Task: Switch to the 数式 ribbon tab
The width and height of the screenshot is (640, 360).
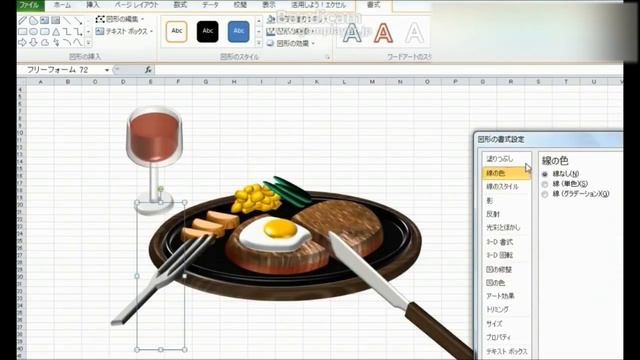Action: pyautogui.click(x=180, y=5)
